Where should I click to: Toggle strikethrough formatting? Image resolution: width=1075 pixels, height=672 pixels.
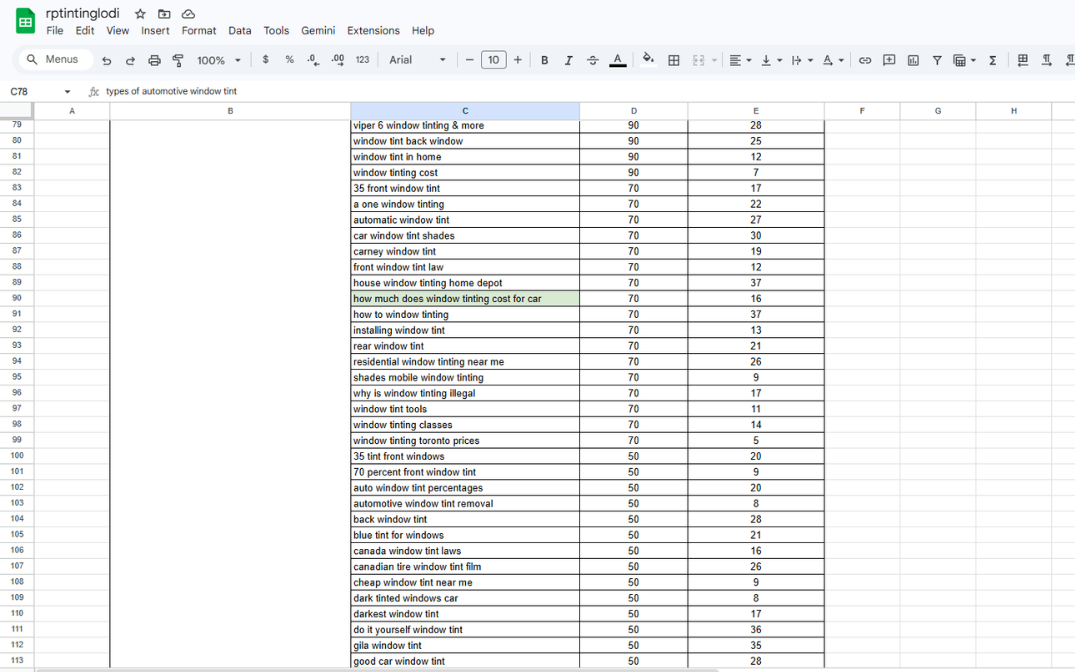[593, 60]
